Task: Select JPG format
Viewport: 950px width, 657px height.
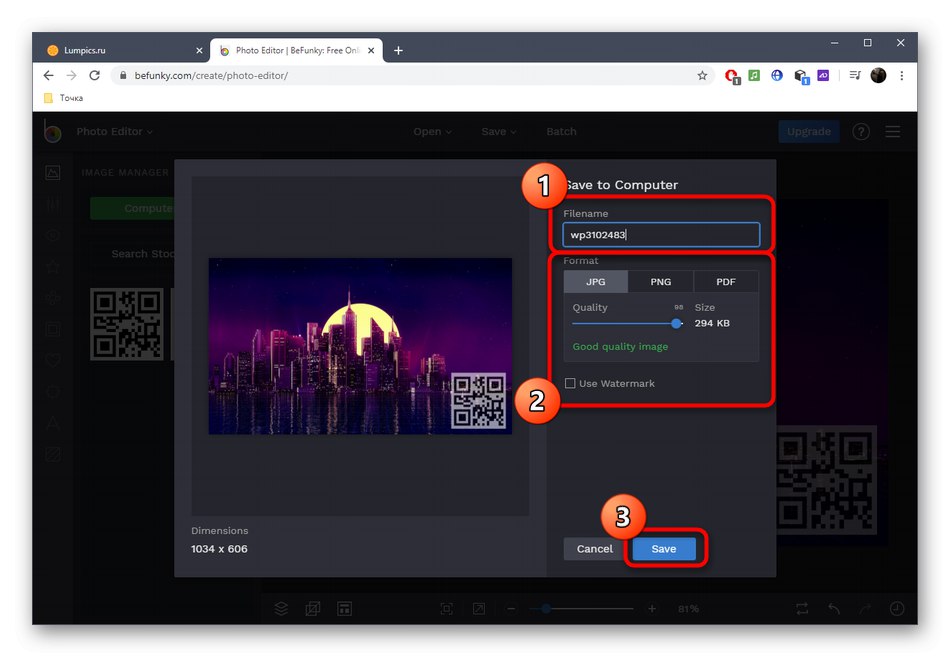Action: tap(596, 282)
